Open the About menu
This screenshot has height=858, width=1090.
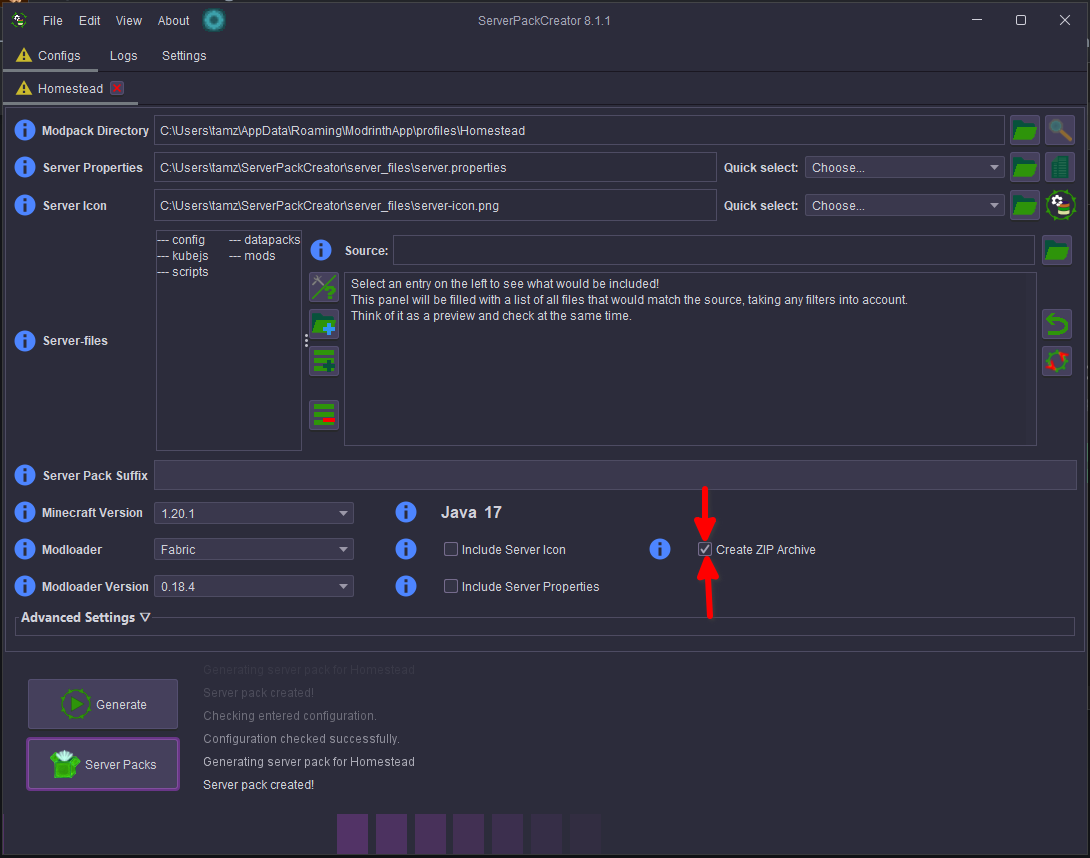pyautogui.click(x=173, y=21)
